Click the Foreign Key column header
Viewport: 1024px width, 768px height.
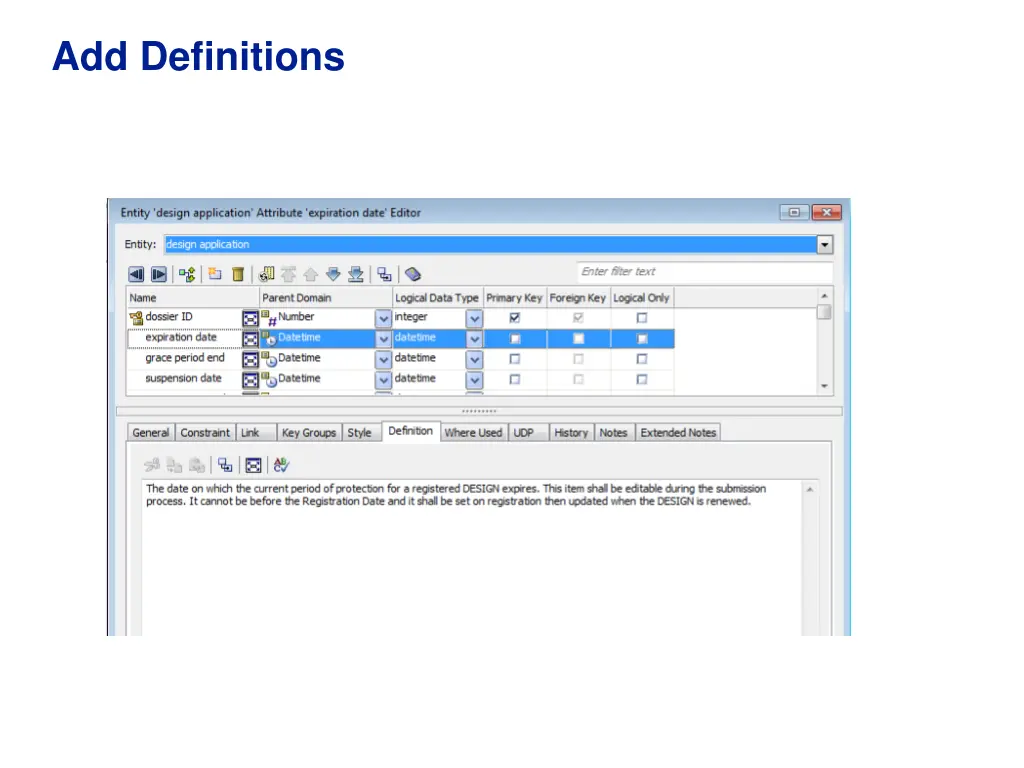(578, 298)
